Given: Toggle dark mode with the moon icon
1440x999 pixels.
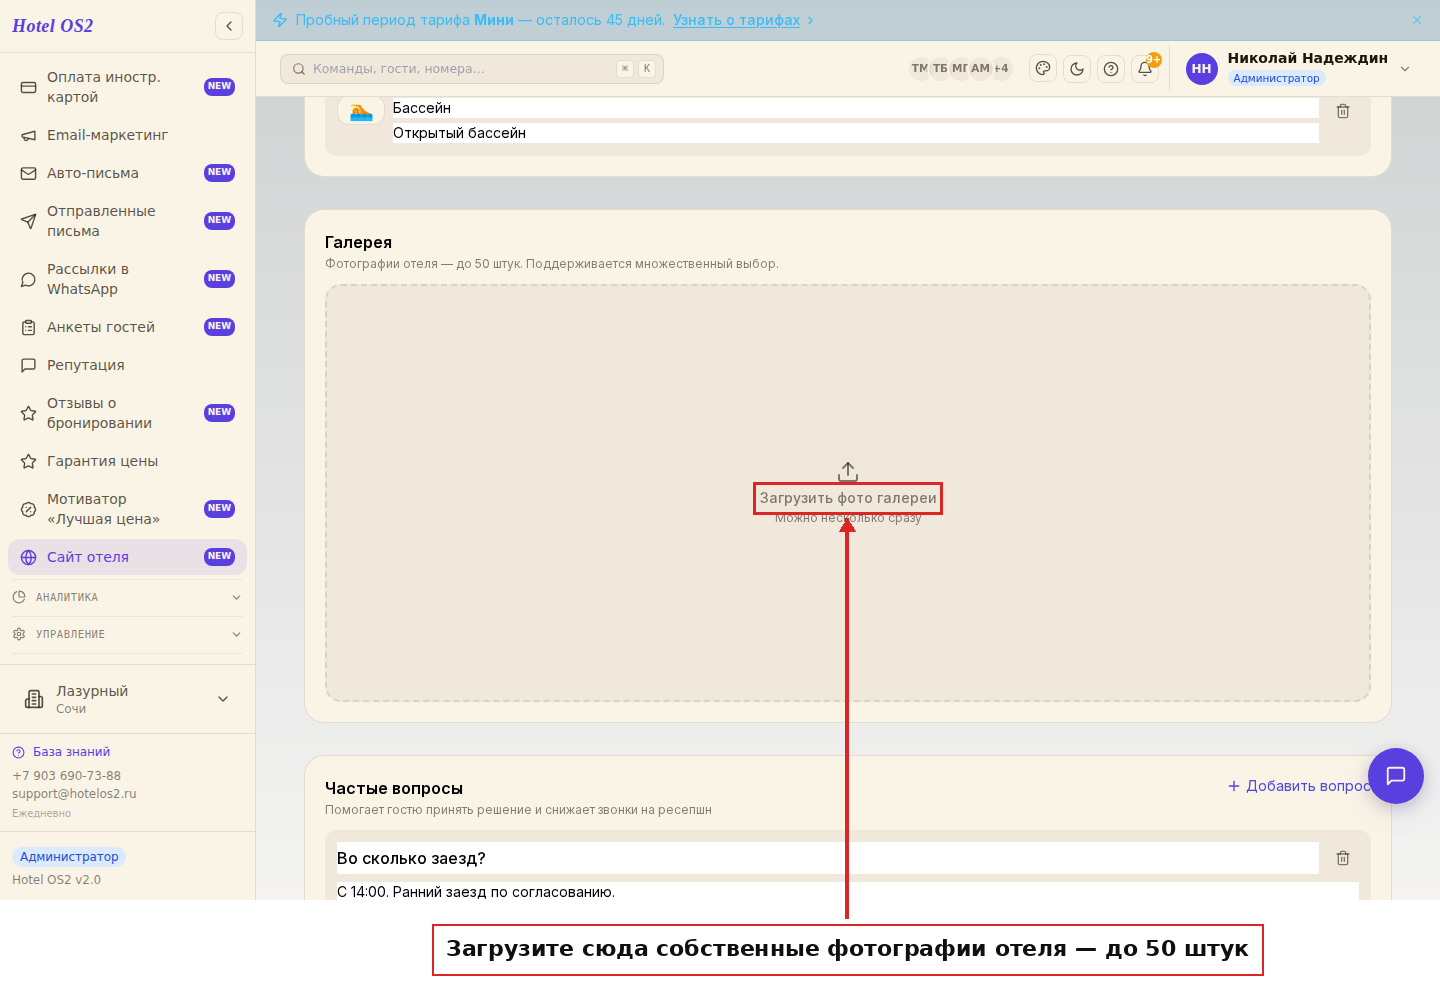Looking at the screenshot, I should [1077, 68].
